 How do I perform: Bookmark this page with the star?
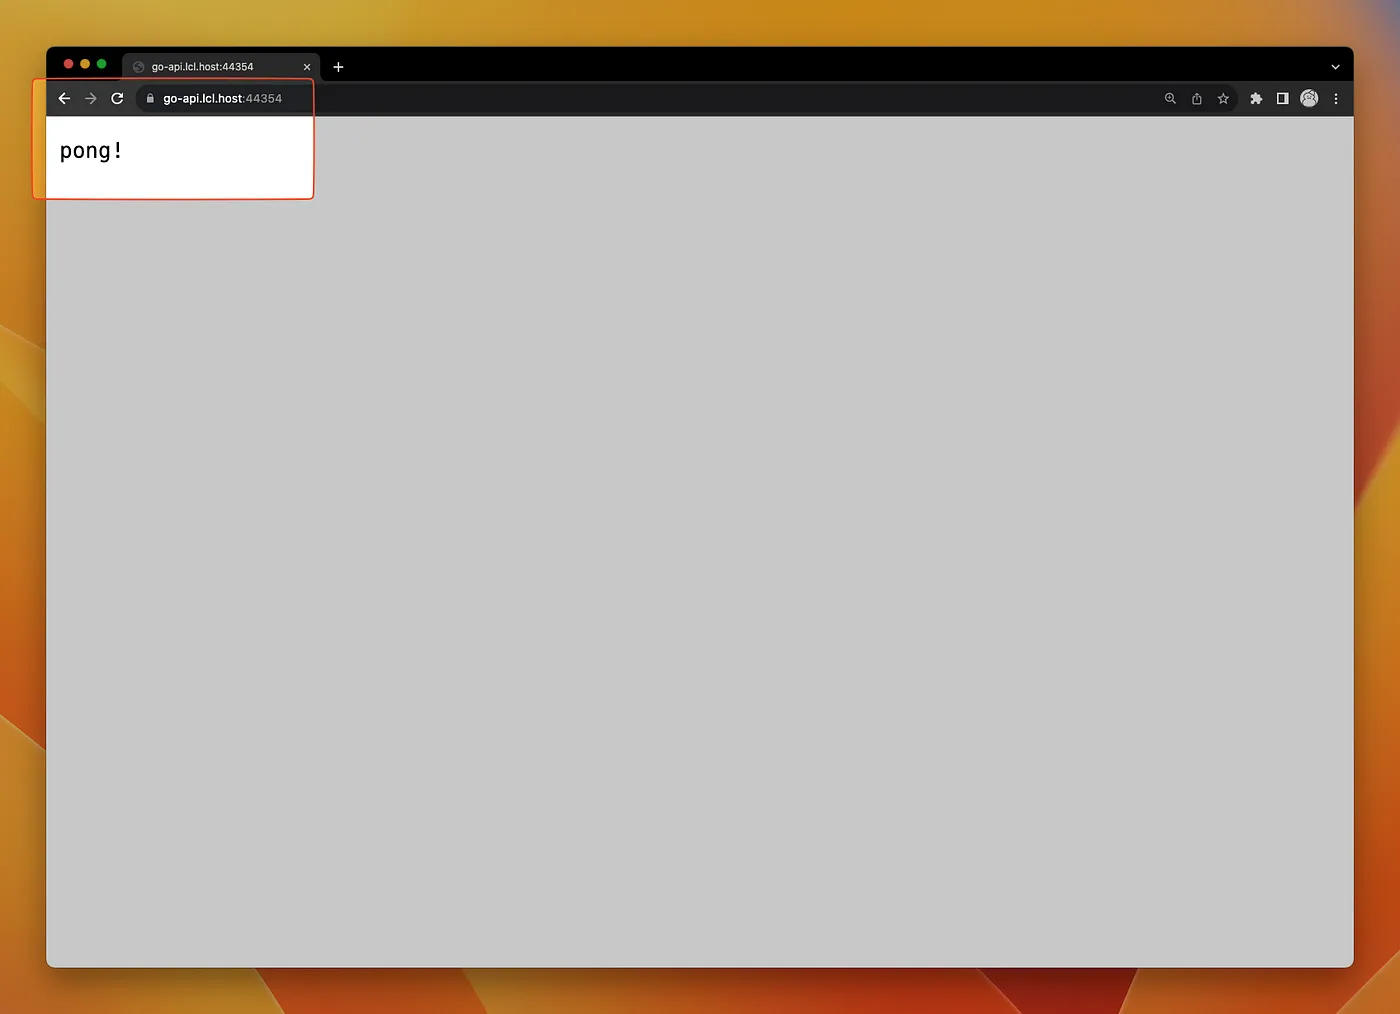coord(1223,98)
